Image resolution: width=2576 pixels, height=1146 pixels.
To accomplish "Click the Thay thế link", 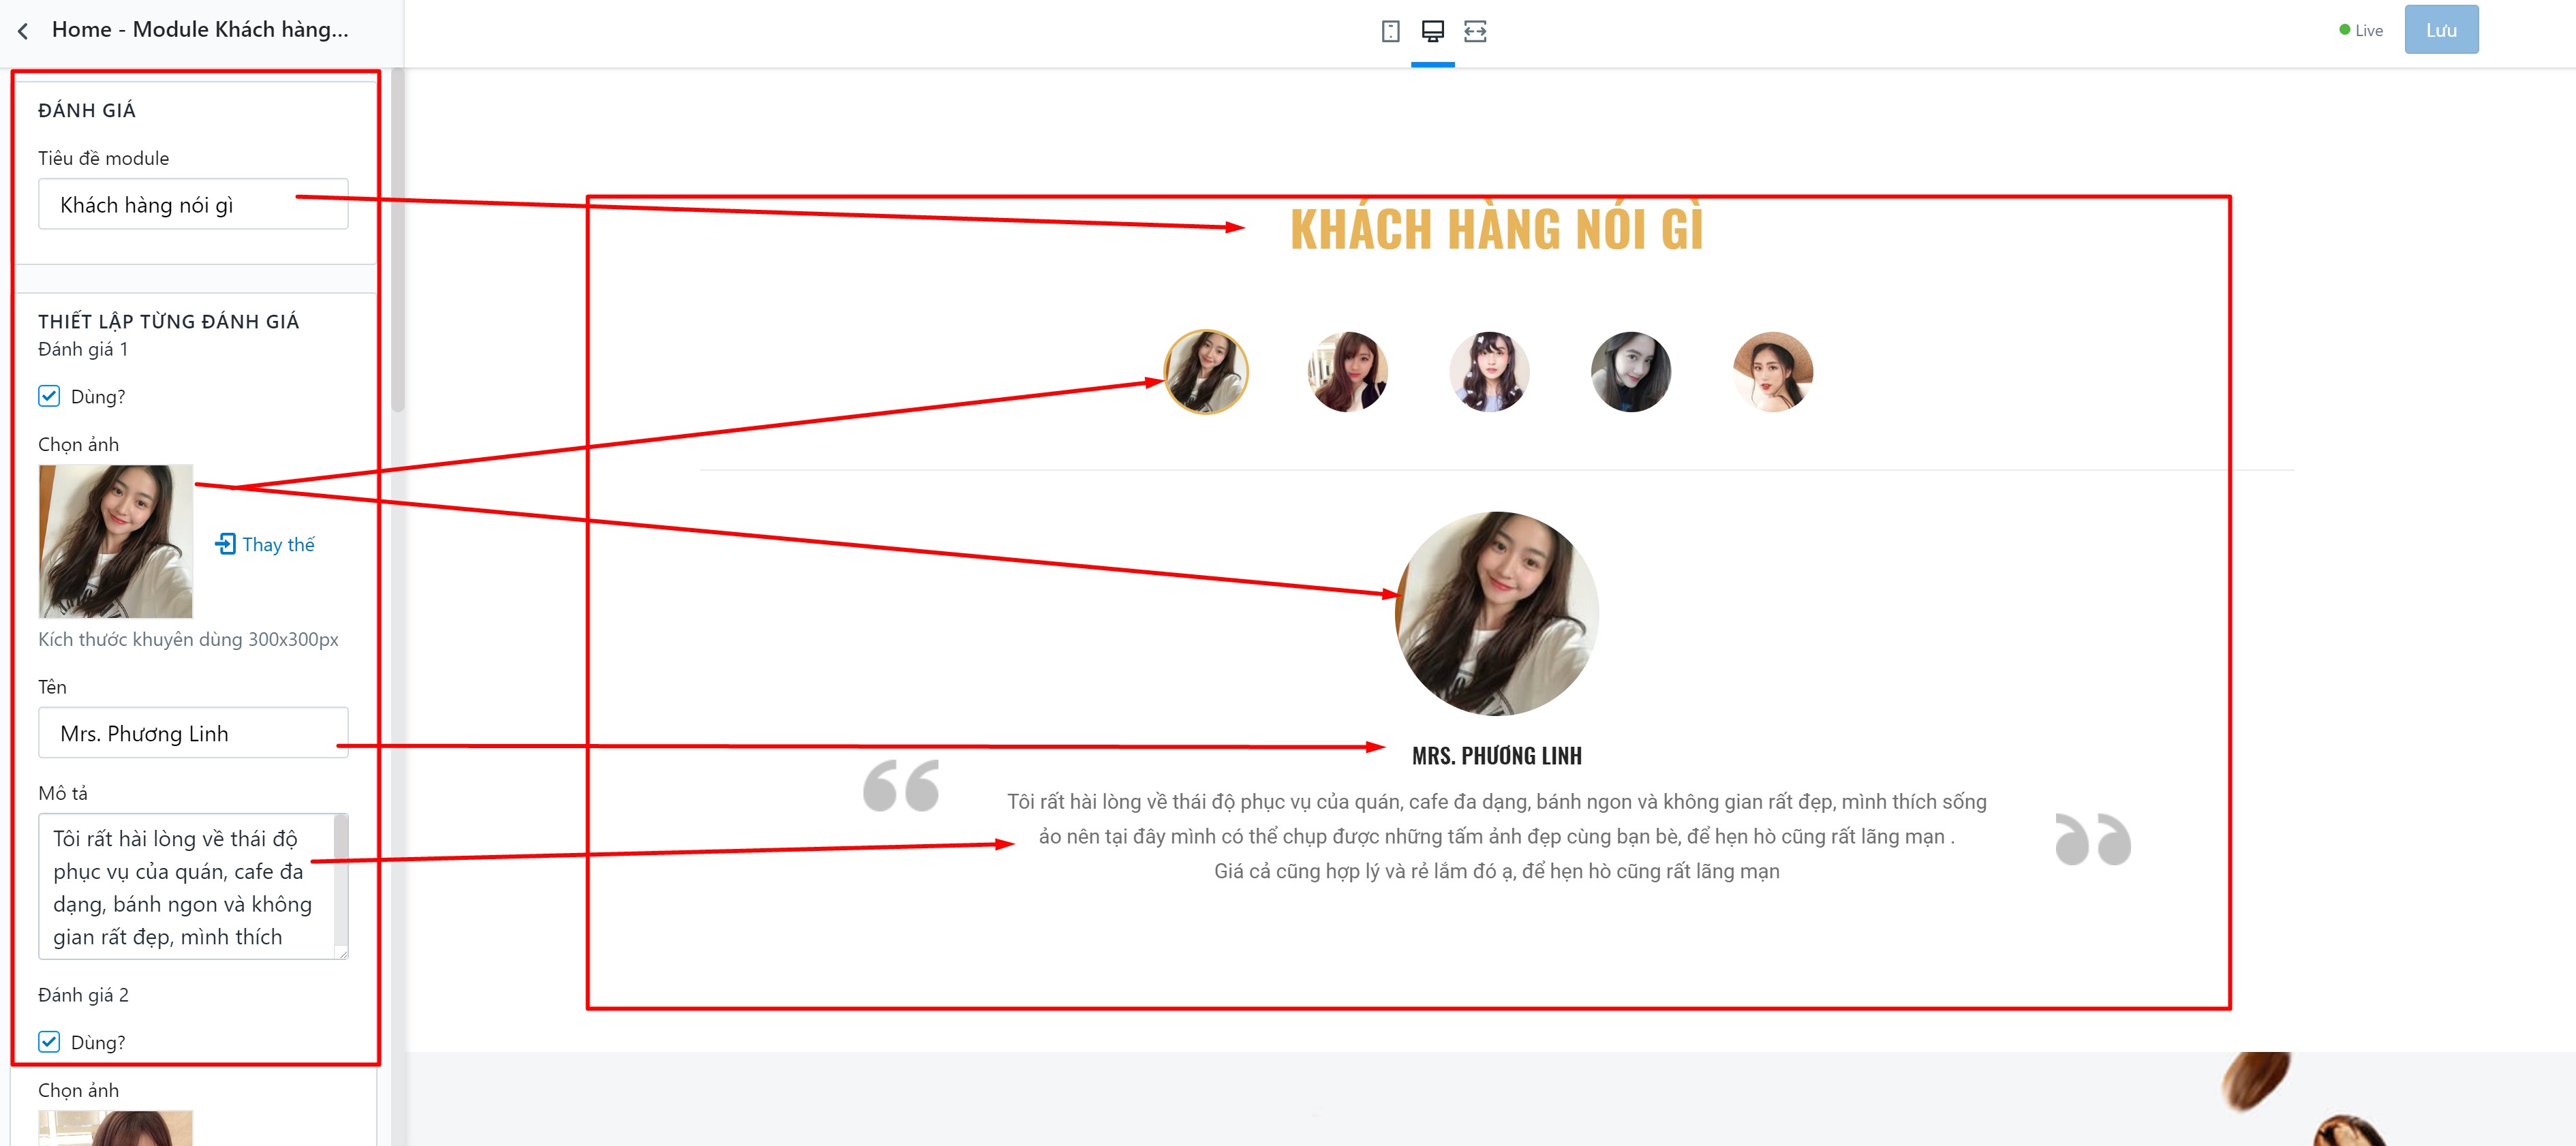I will pos(278,544).
